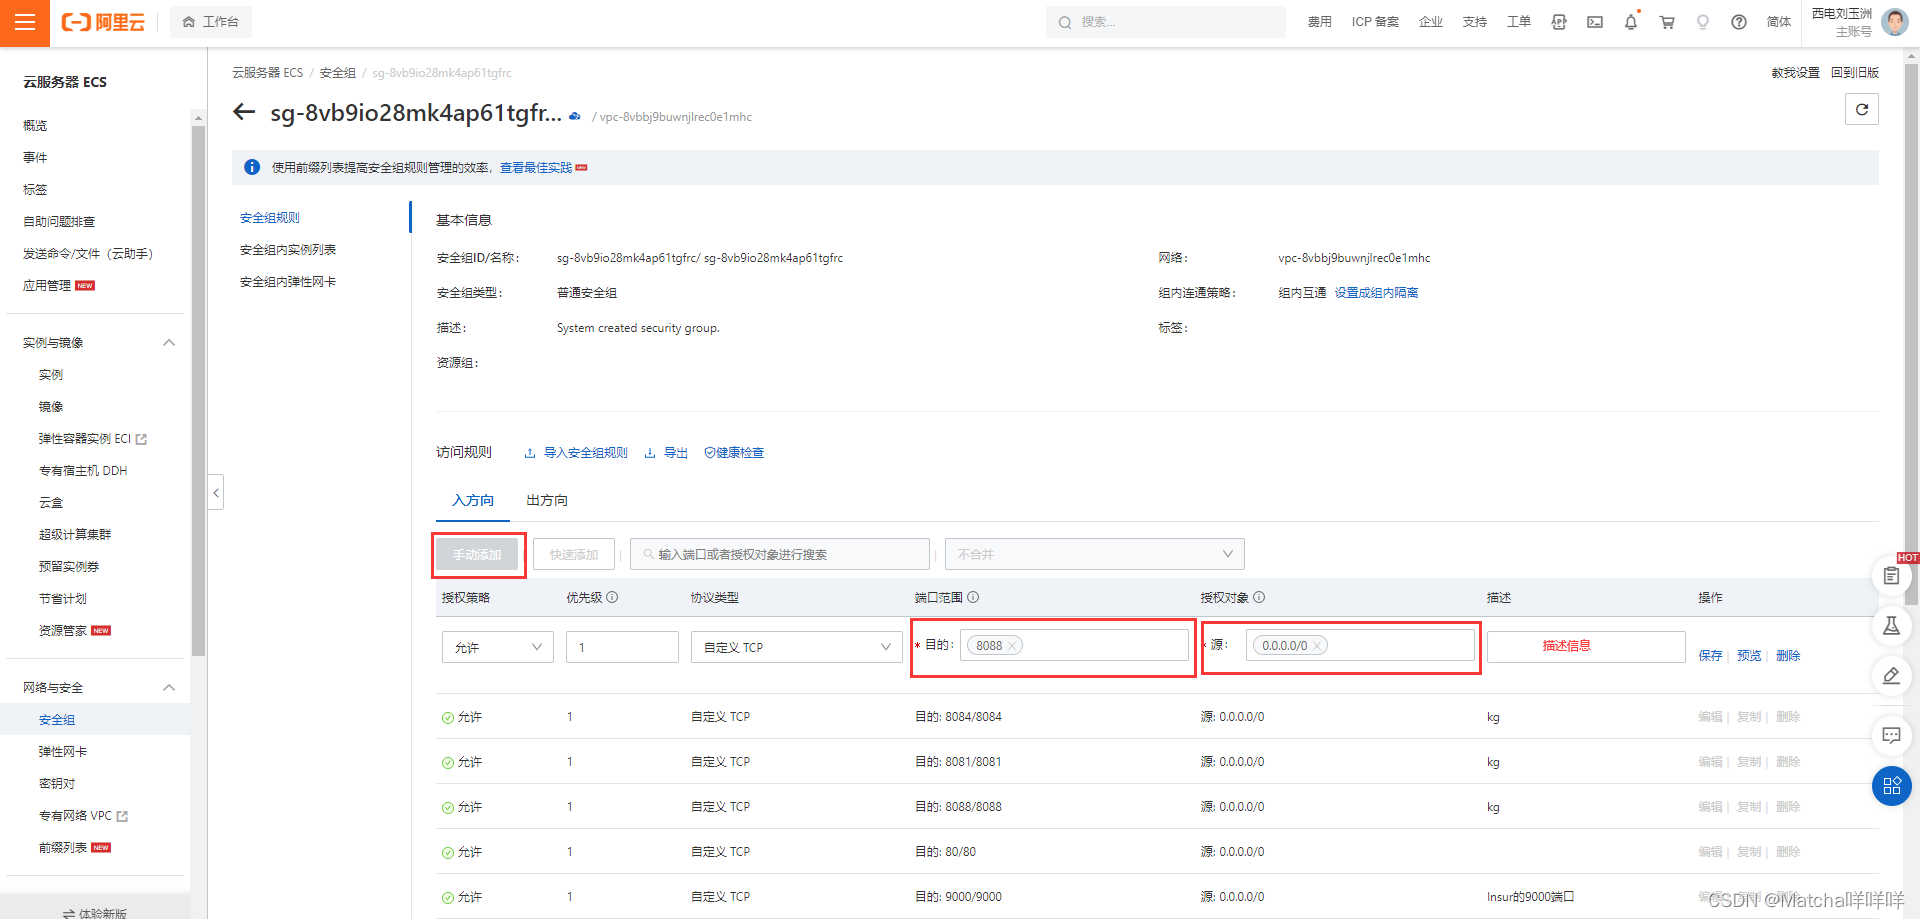Click the 健康检查 link
1920x919 pixels.
pos(734,453)
